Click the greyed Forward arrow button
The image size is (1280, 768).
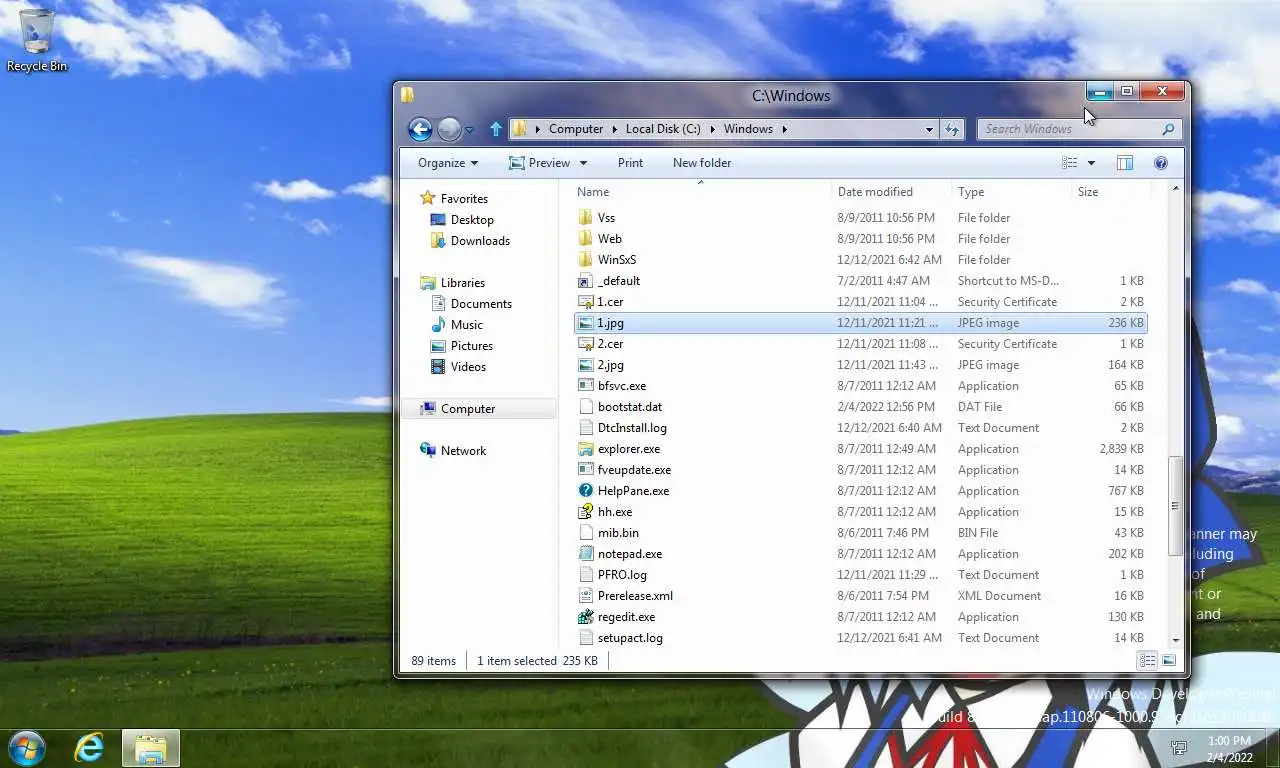449,129
